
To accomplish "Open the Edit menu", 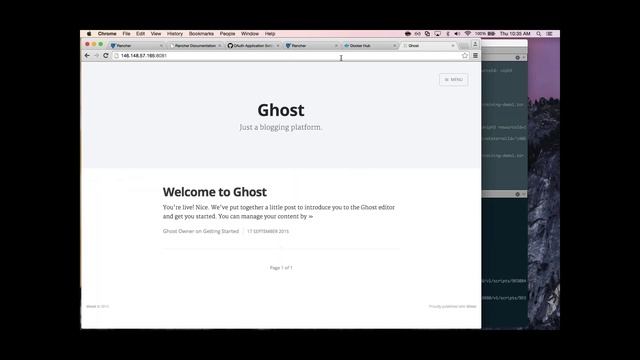I will tap(140, 34).
